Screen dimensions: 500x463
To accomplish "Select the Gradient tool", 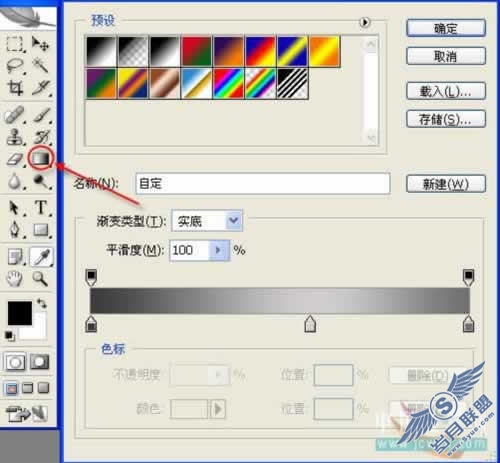I will (41, 158).
